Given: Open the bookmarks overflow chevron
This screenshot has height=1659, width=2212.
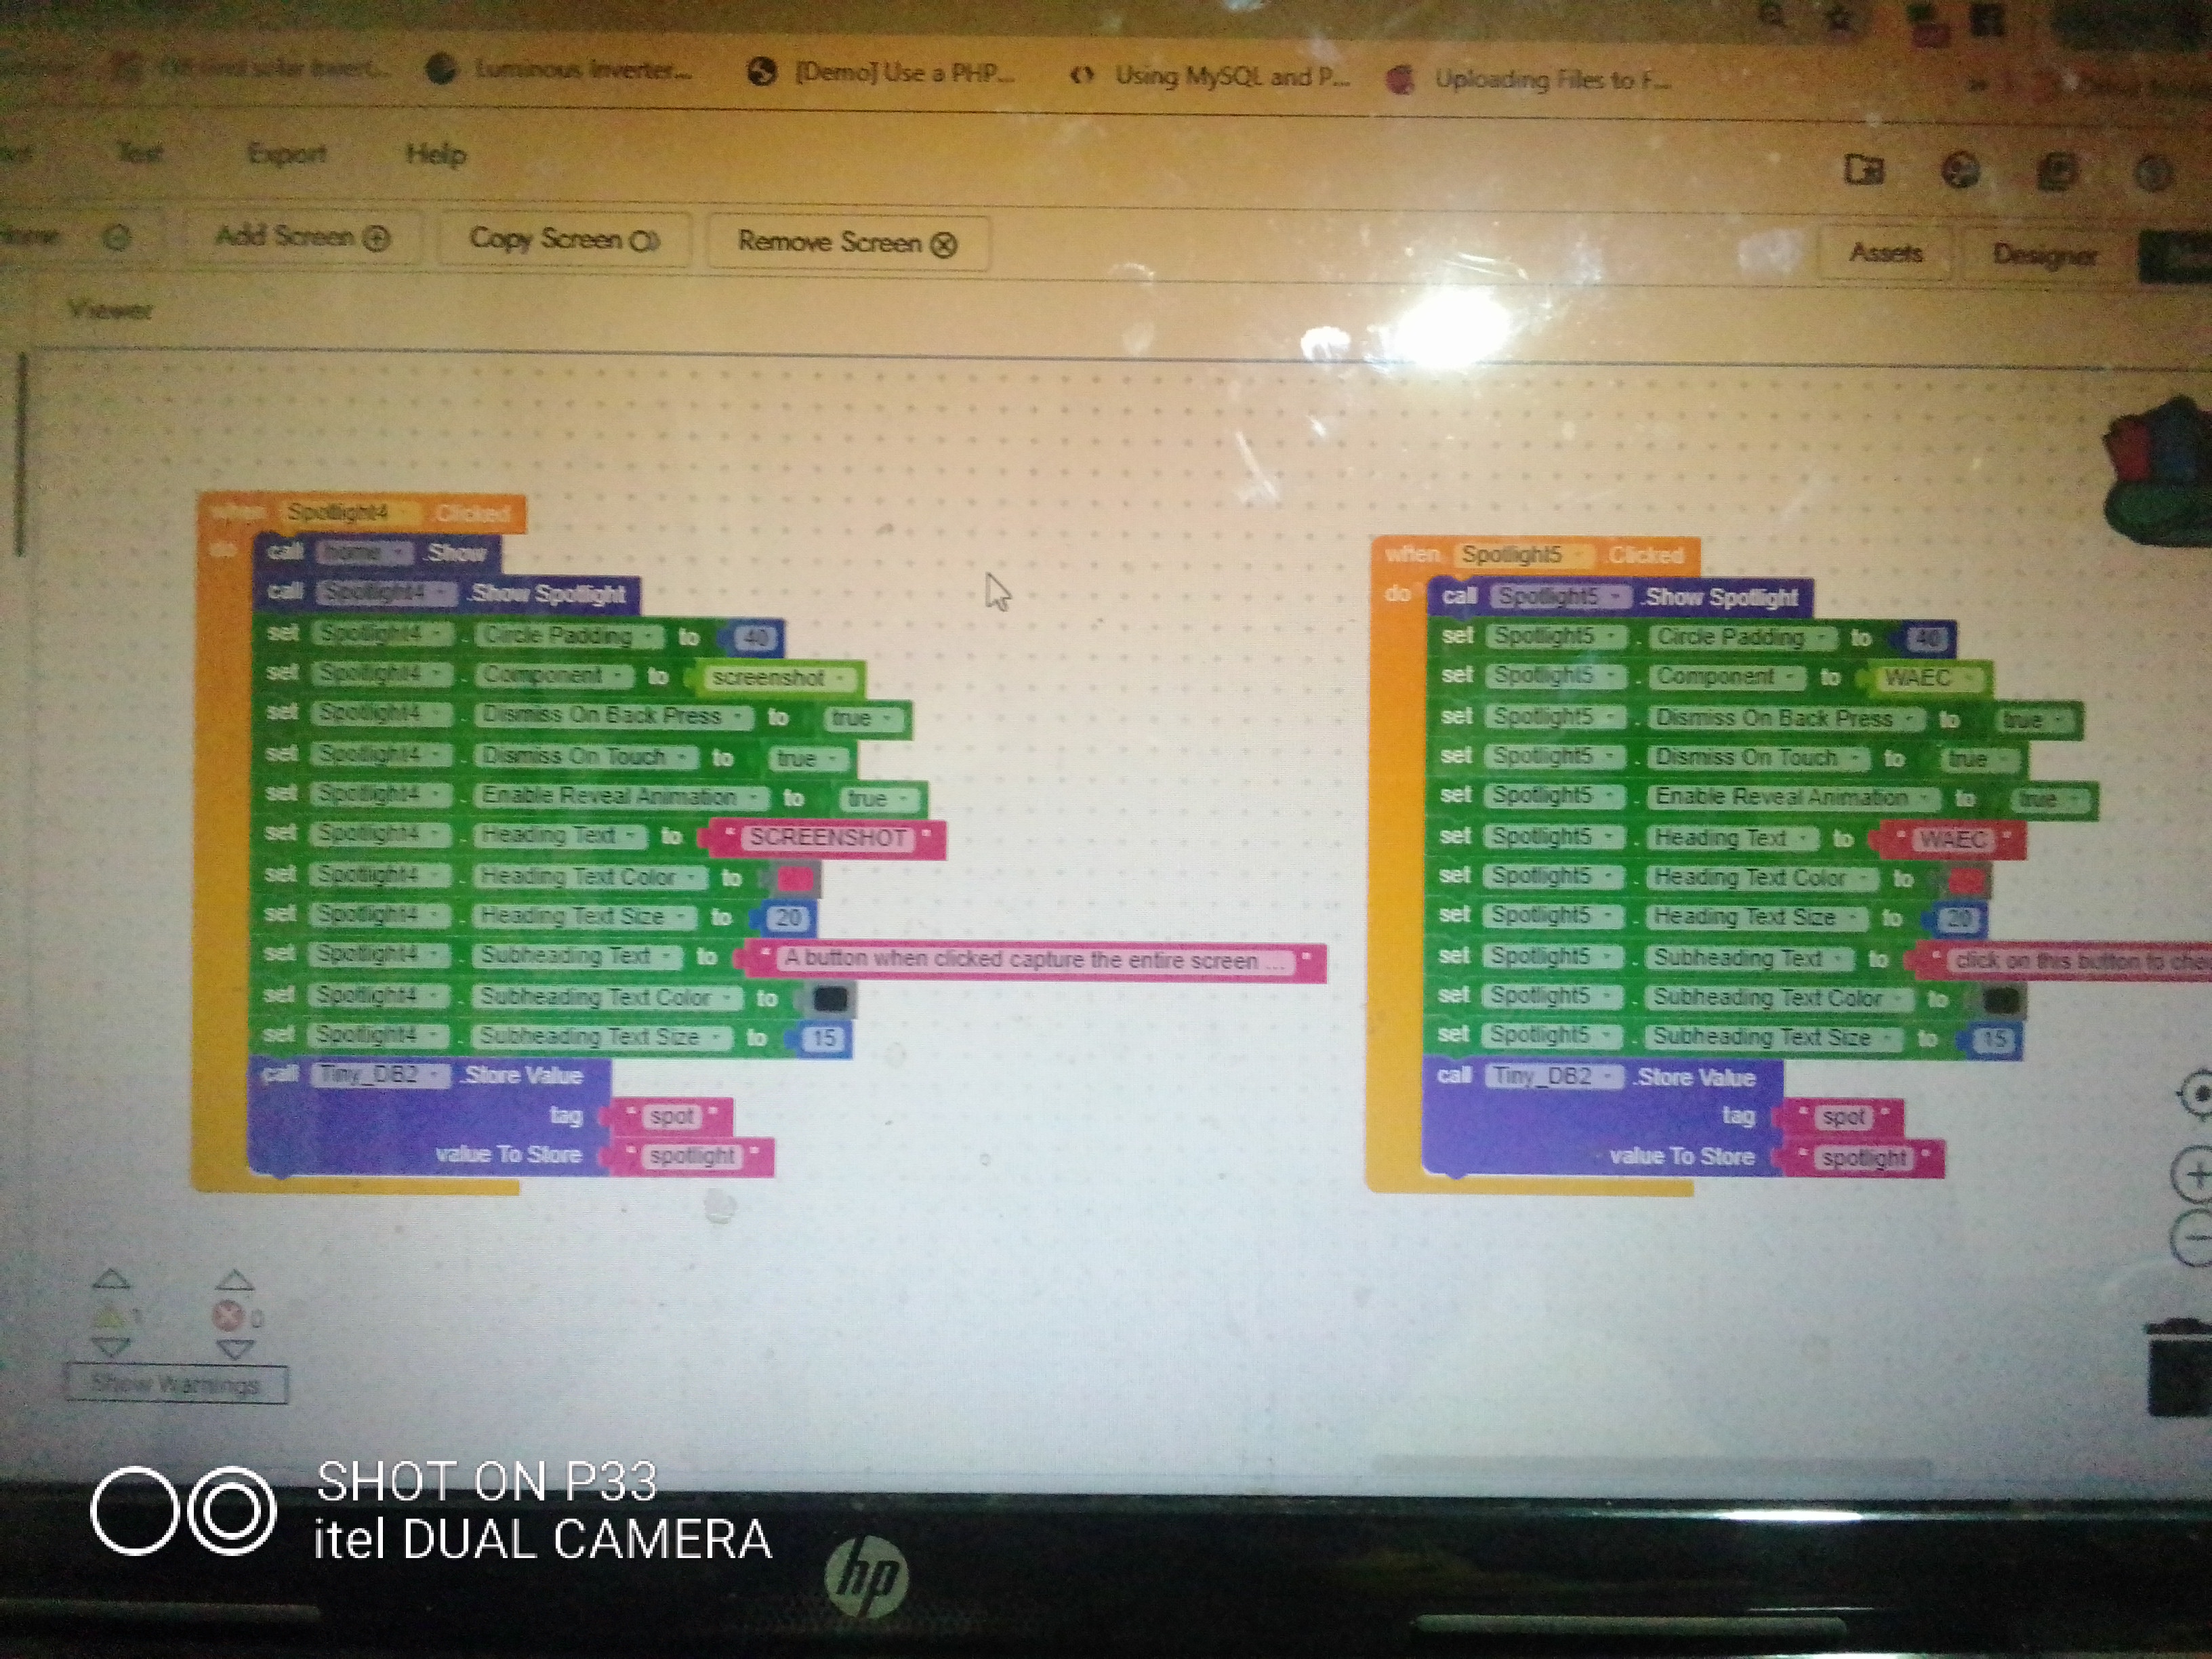Looking at the screenshot, I should [1977, 85].
